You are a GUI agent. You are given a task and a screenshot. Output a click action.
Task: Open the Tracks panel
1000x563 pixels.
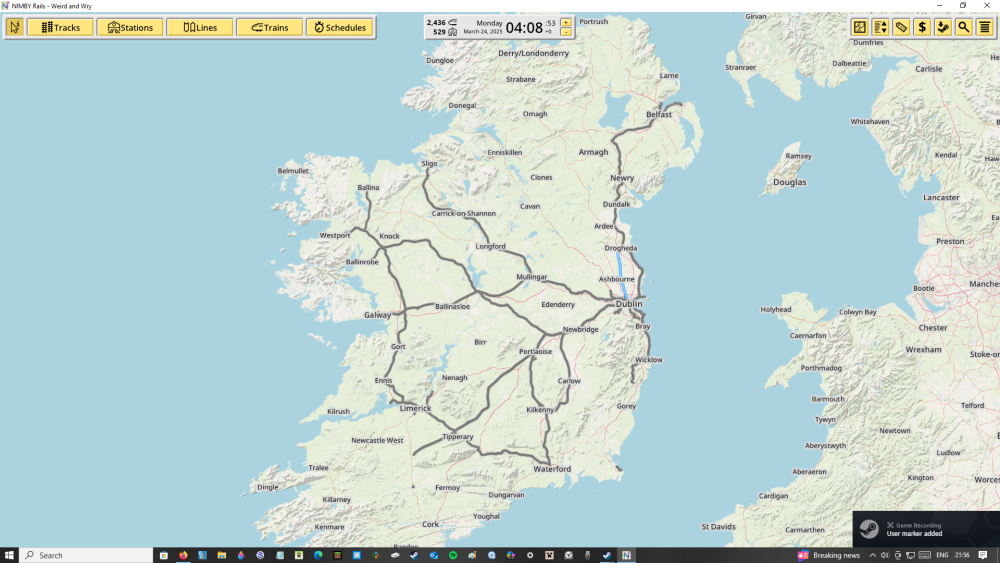[60, 27]
